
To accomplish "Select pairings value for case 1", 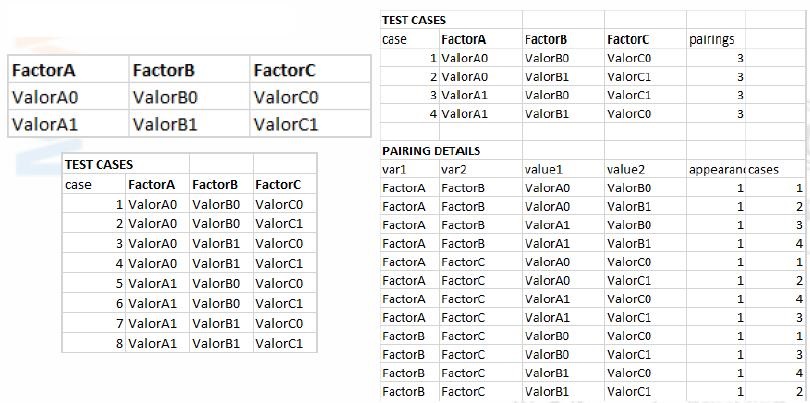I will pos(739,58).
